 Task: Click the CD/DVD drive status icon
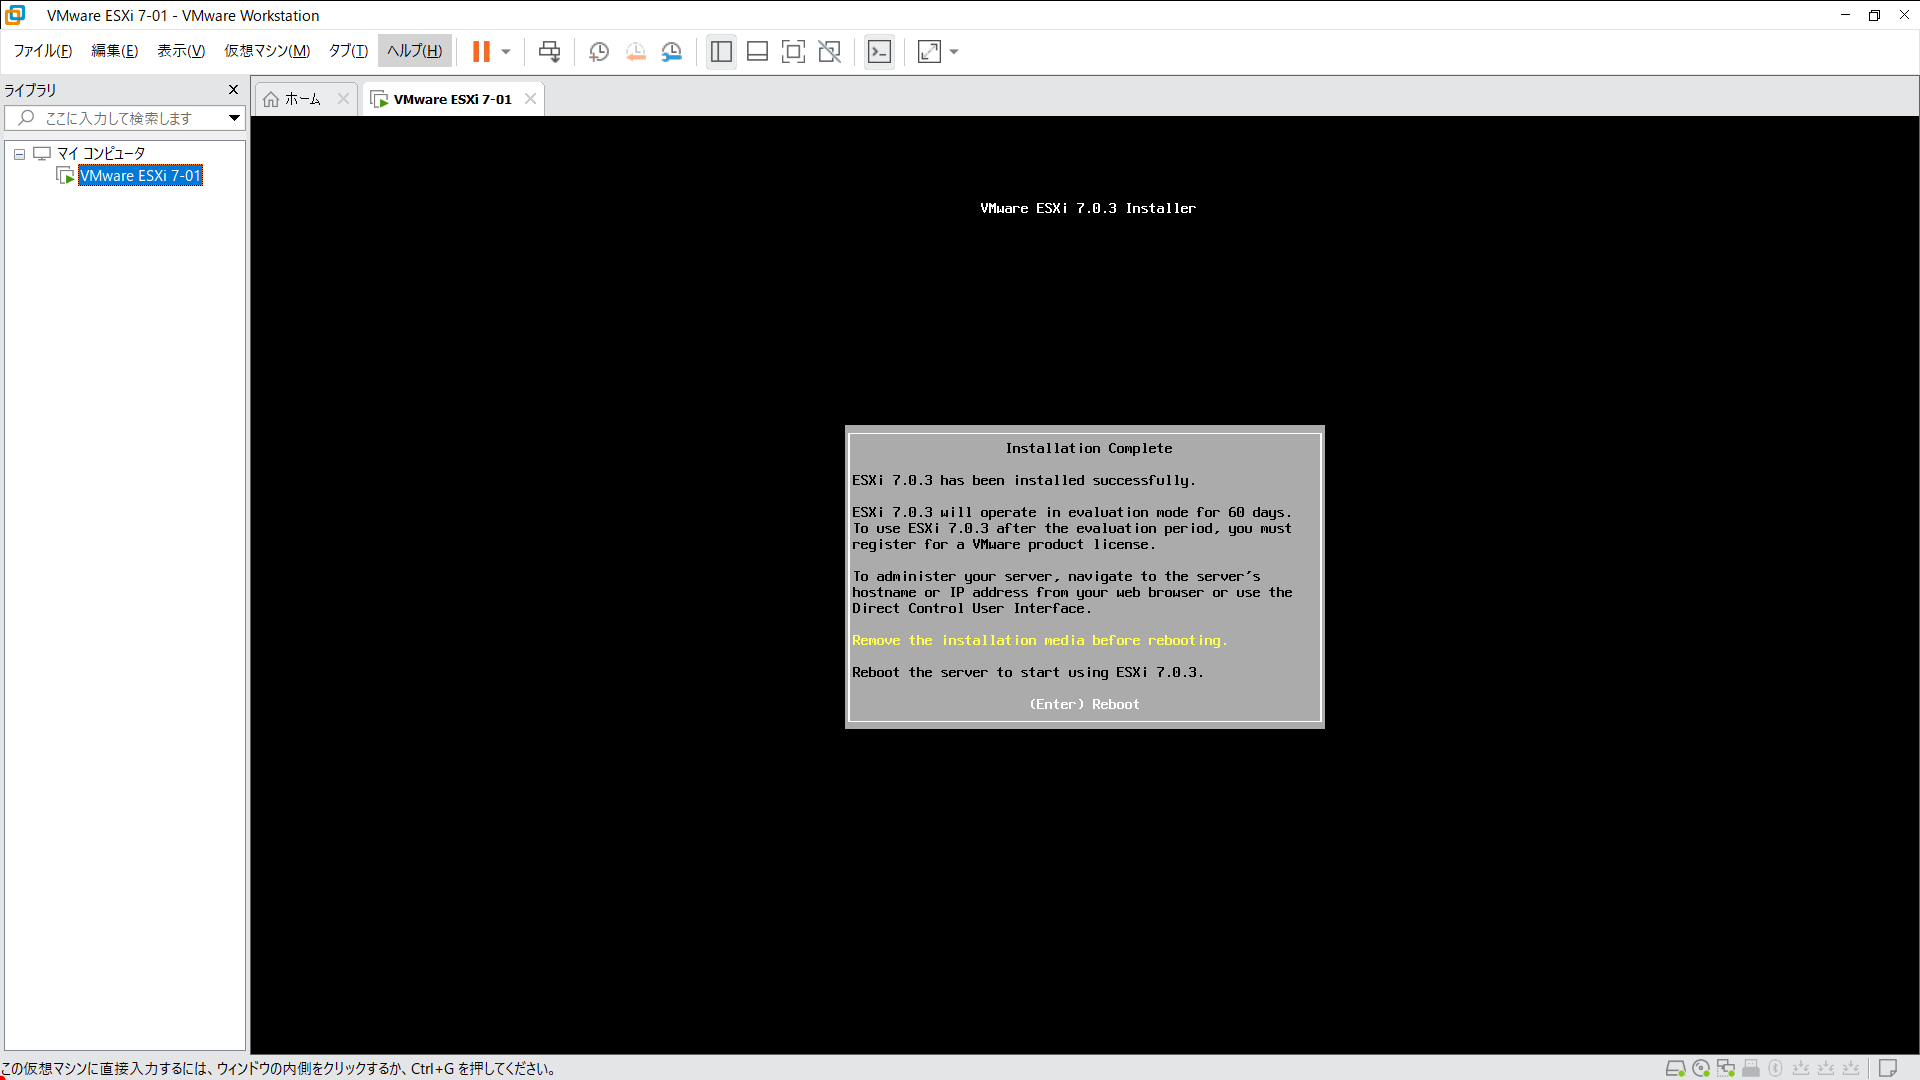pyautogui.click(x=1700, y=1068)
